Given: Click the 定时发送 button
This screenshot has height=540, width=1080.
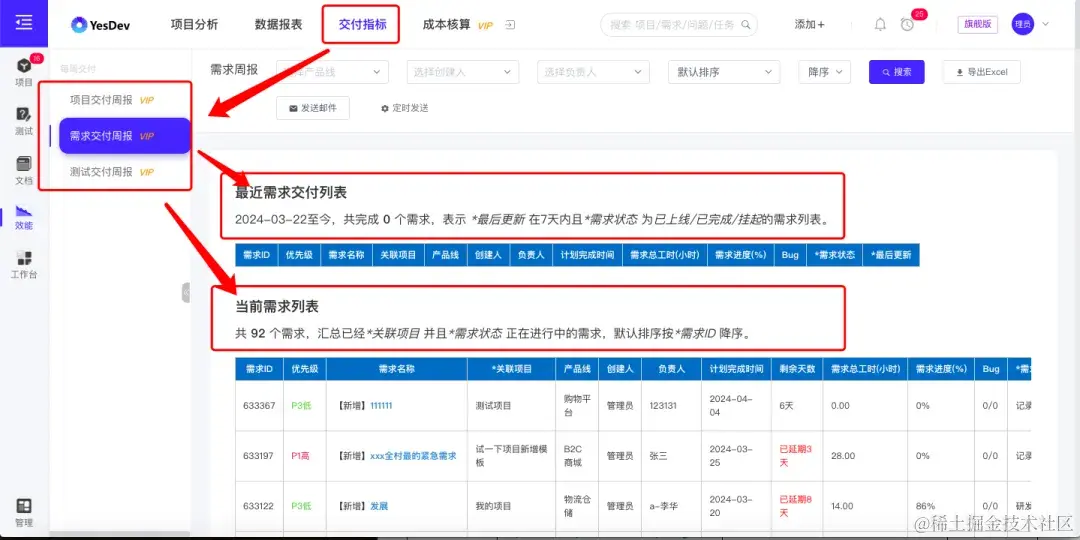Looking at the screenshot, I should (x=404, y=108).
